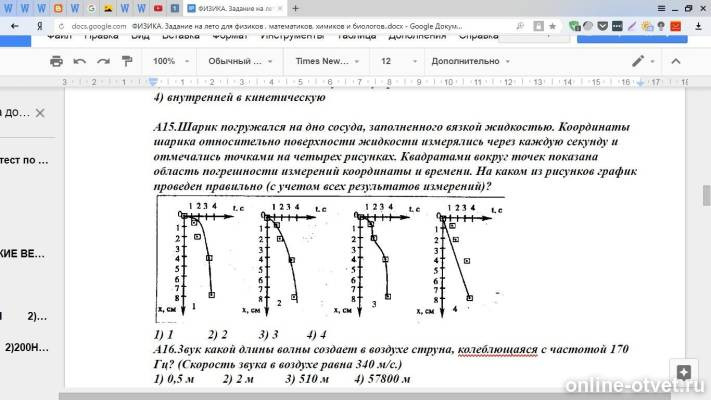The height and width of the screenshot is (400, 711).
Task: Click answer option '3) 3' under the graphs
Action: click(x=268, y=335)
